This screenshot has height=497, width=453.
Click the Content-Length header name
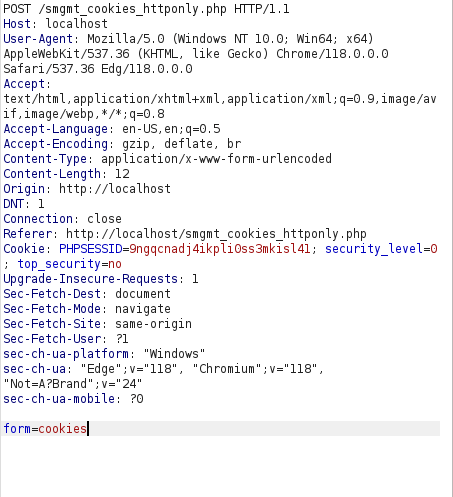point(52,174)
